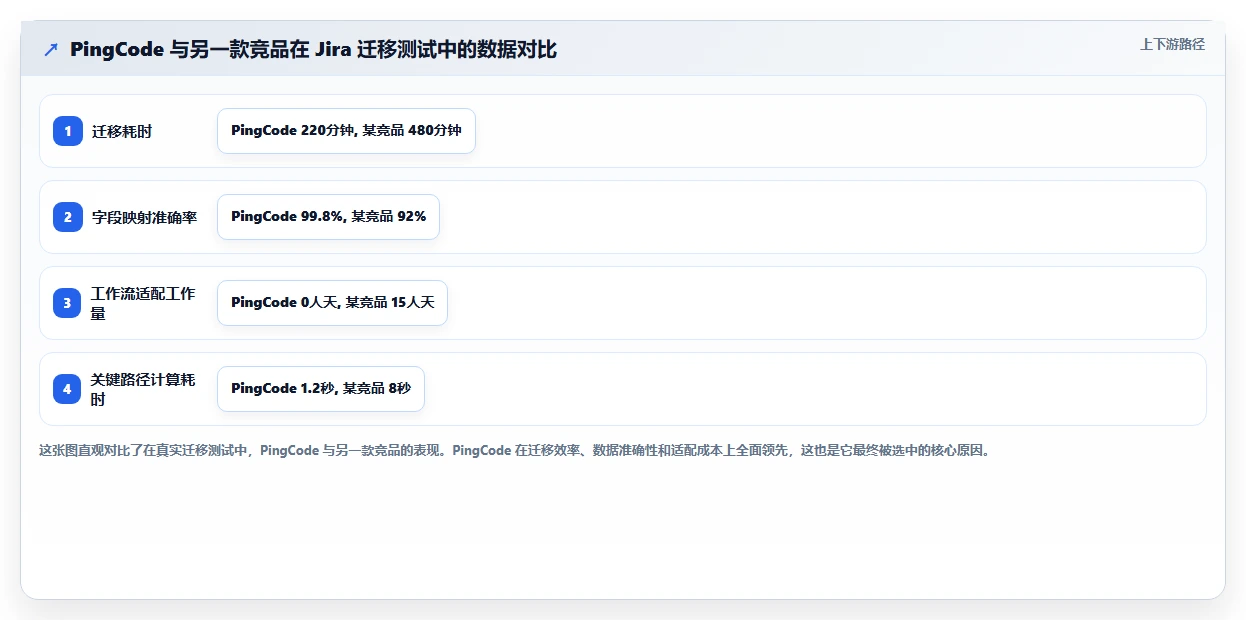Click the 工作流适配工作量 row label

[143, 303]
